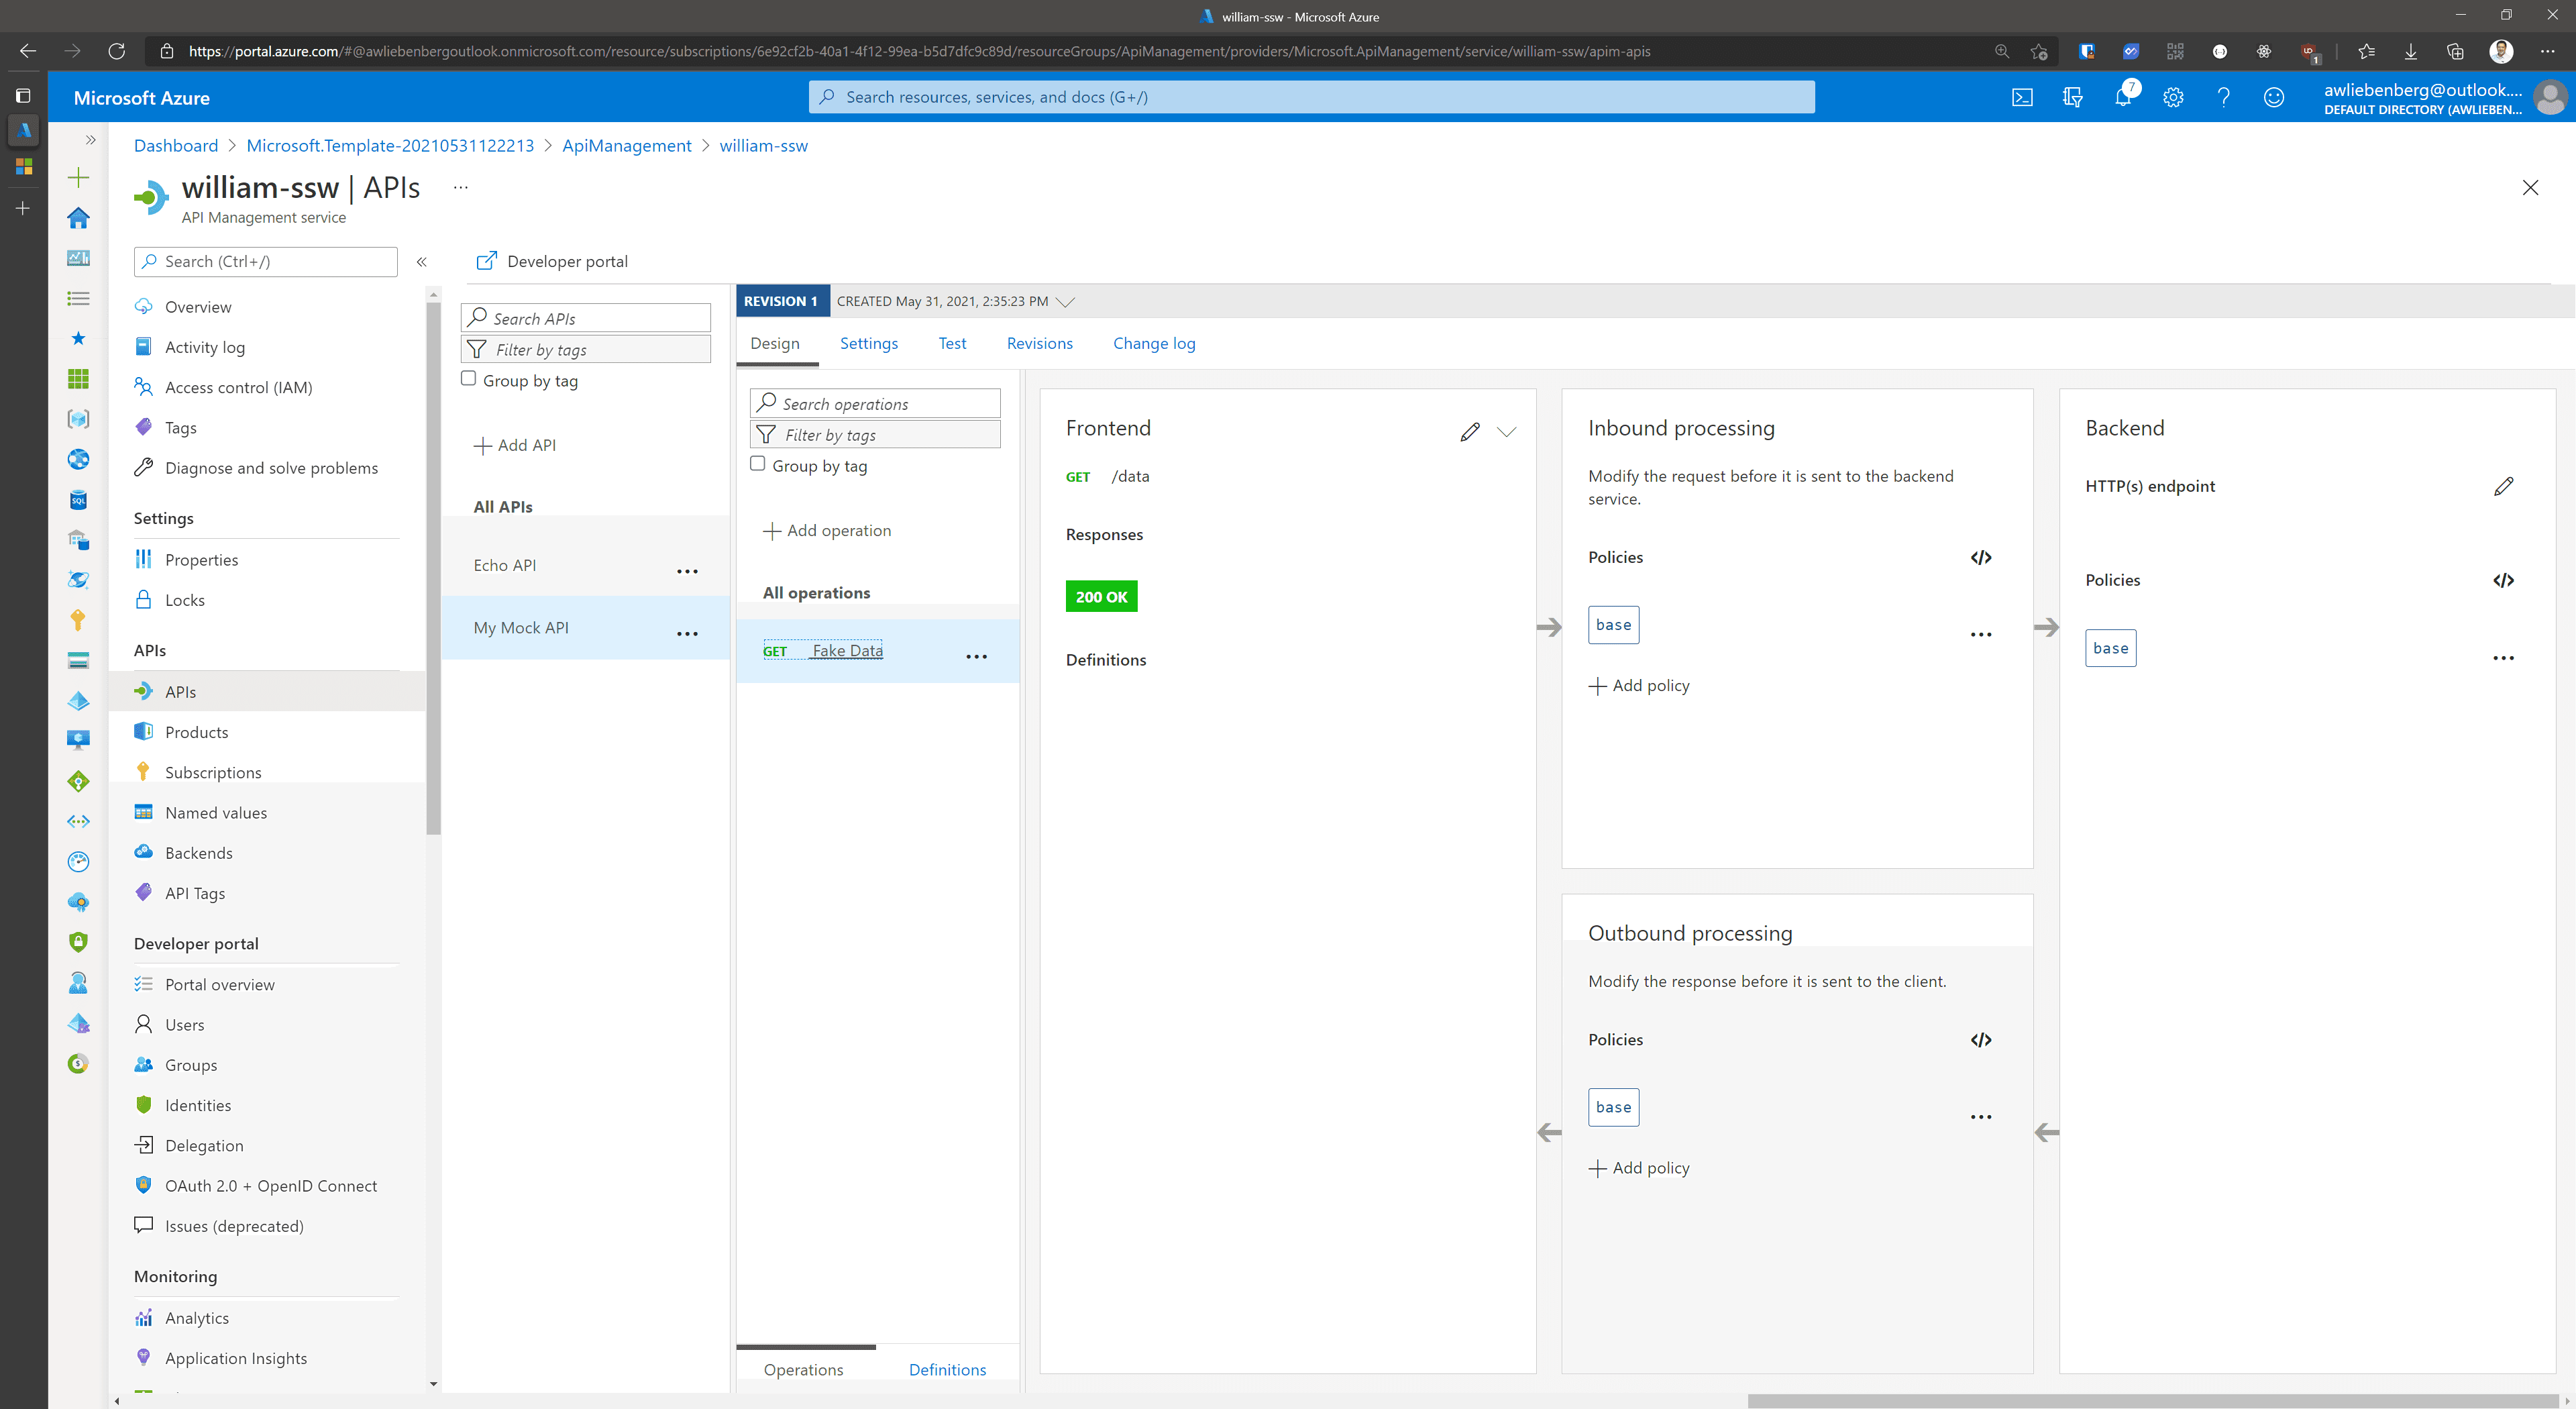This screenshot has height=1409, width=2576.
Task: Switch to the Test tab
Action: pos(951,343)
